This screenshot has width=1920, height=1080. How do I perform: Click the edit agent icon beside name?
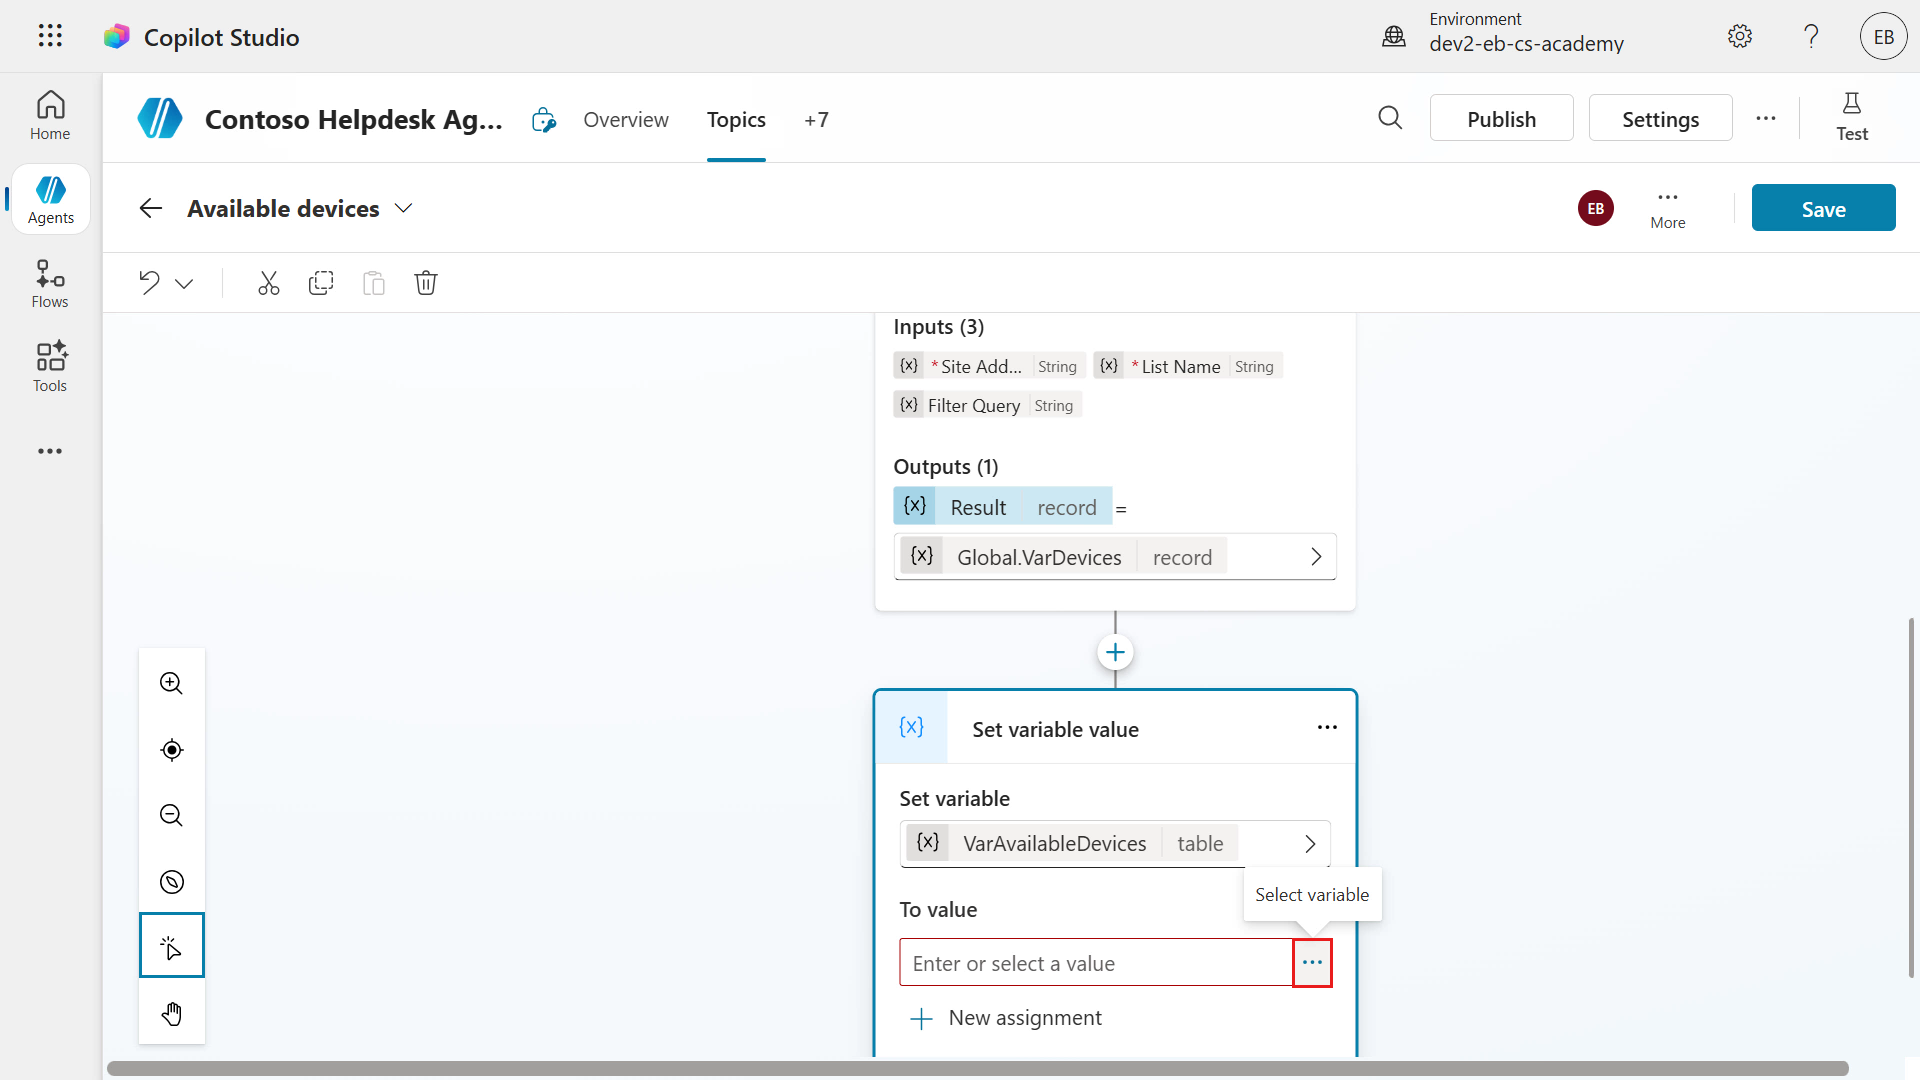point(543,120)
